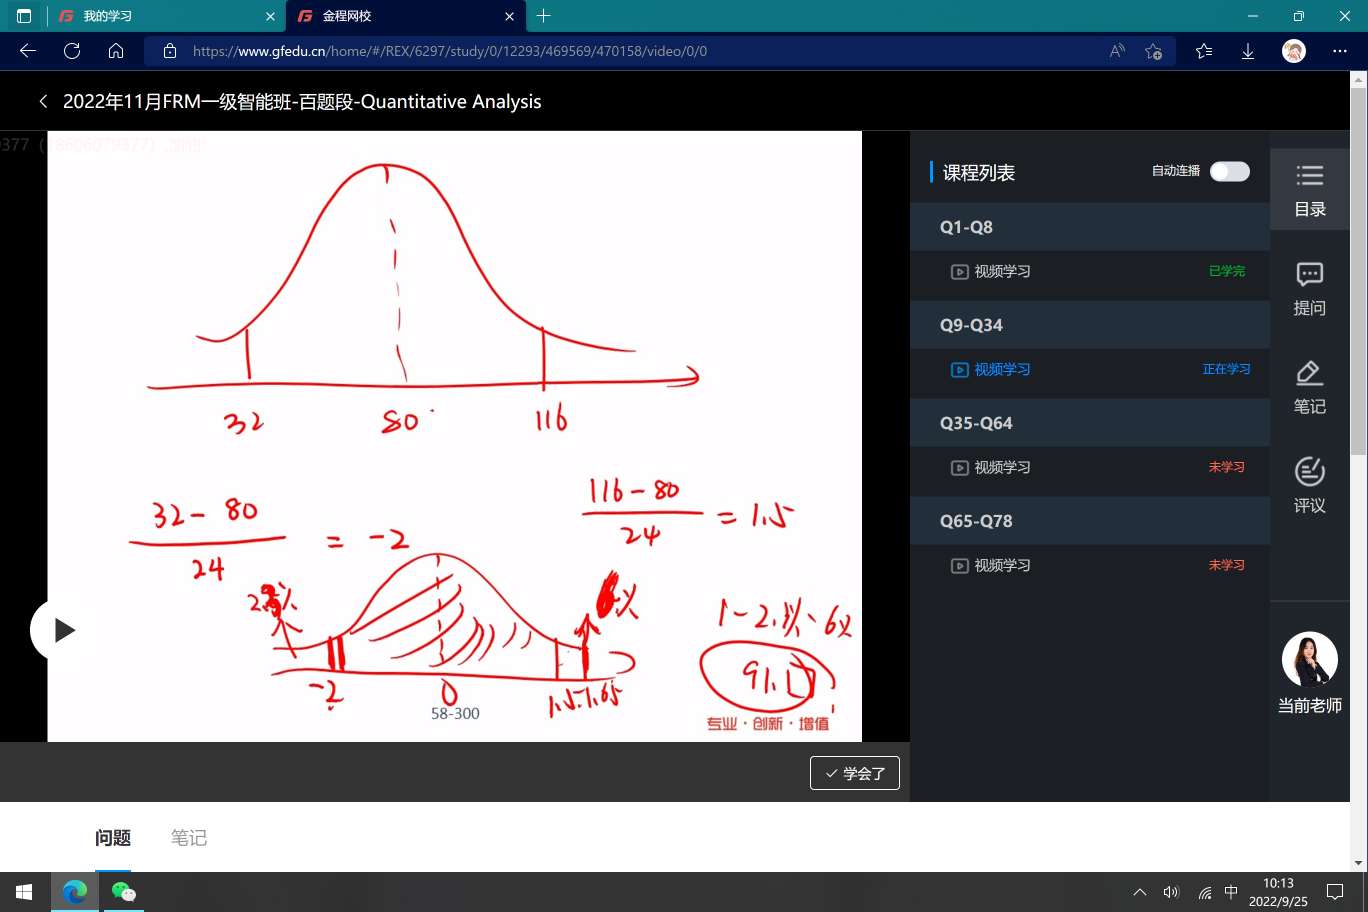Select the Q65-Q78 section header
The image size is (1368, 912).
1090,521
